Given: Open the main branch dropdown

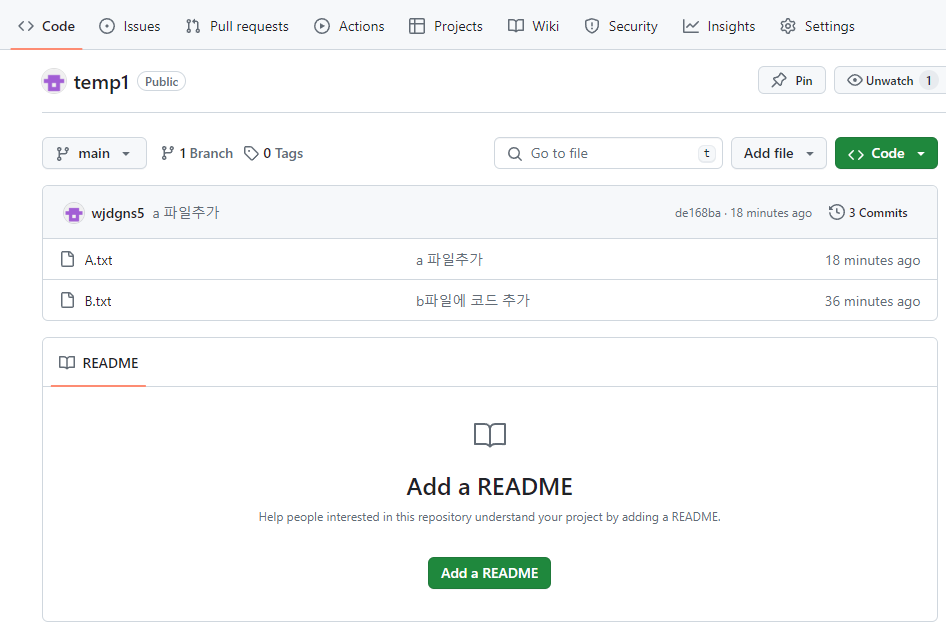Looking at the screenshot, I should coord(94,153).
